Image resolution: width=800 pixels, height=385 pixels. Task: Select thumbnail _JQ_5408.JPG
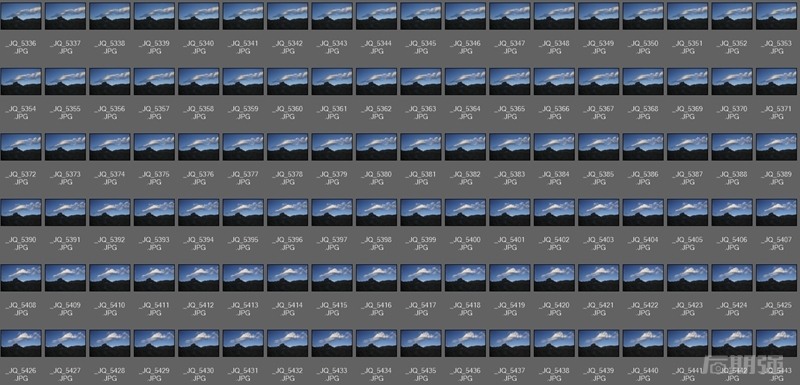(21, 278)
